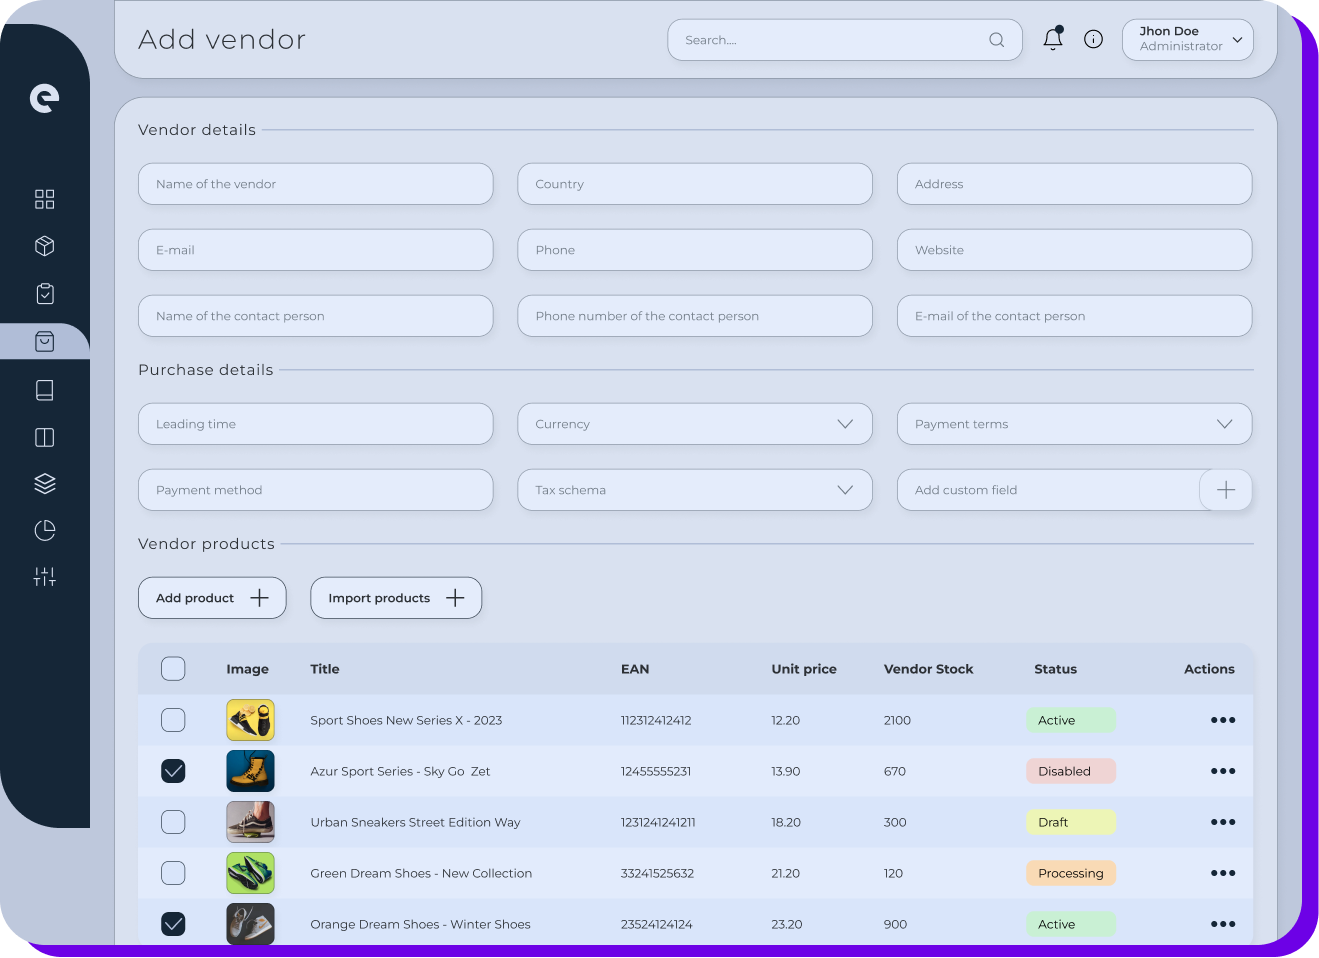The image size is (1319, 958).
Task: Uncheck the Azur Sport Series row
Action: (x=173, y=771)
